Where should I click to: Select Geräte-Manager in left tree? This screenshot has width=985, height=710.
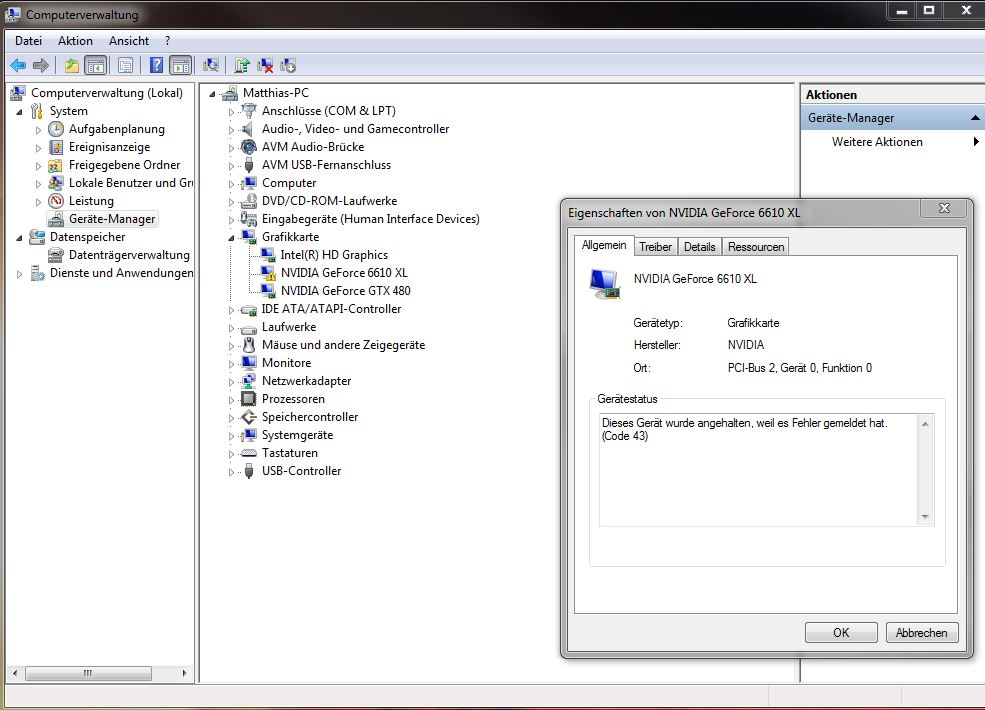click(x=112, y=219)
